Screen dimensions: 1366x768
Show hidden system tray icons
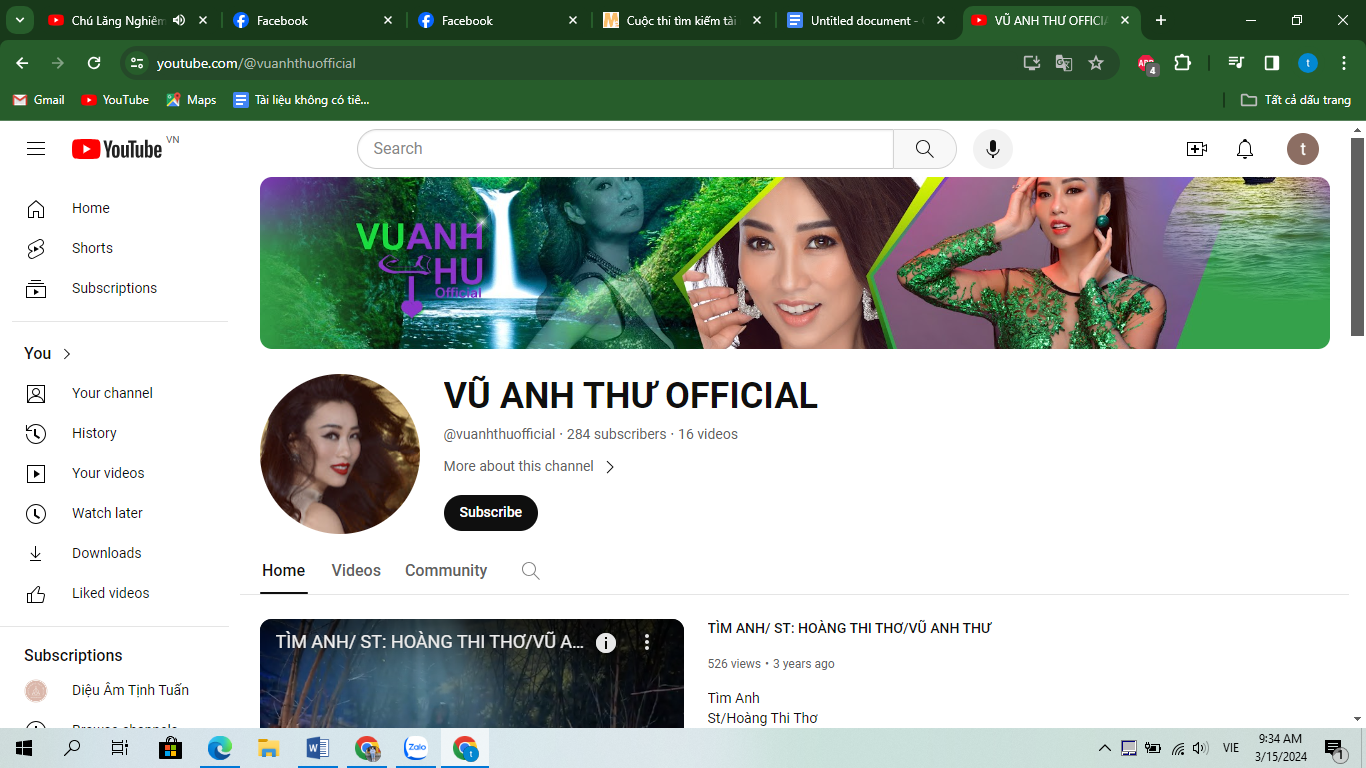click(1105, 748)
